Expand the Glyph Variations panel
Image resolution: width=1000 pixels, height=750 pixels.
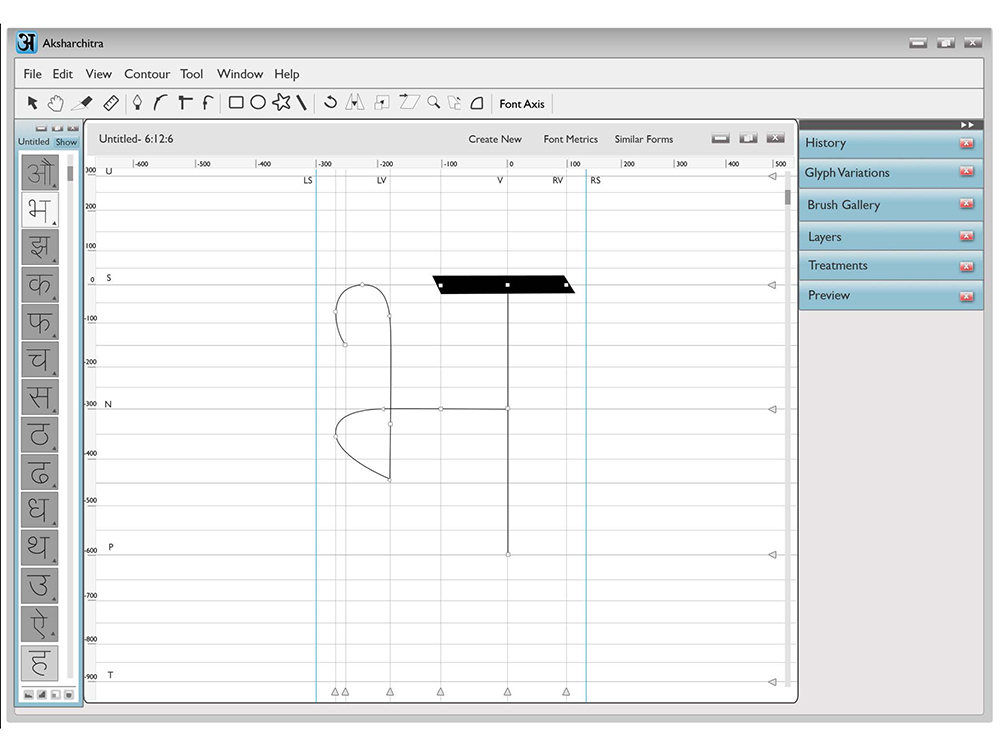pos(847,173)
